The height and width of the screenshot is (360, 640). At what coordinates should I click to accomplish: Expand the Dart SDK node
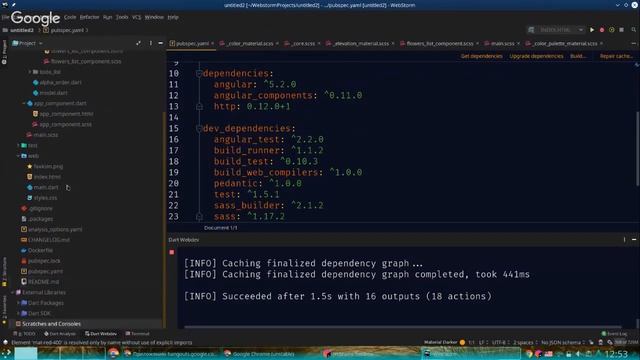18,313
